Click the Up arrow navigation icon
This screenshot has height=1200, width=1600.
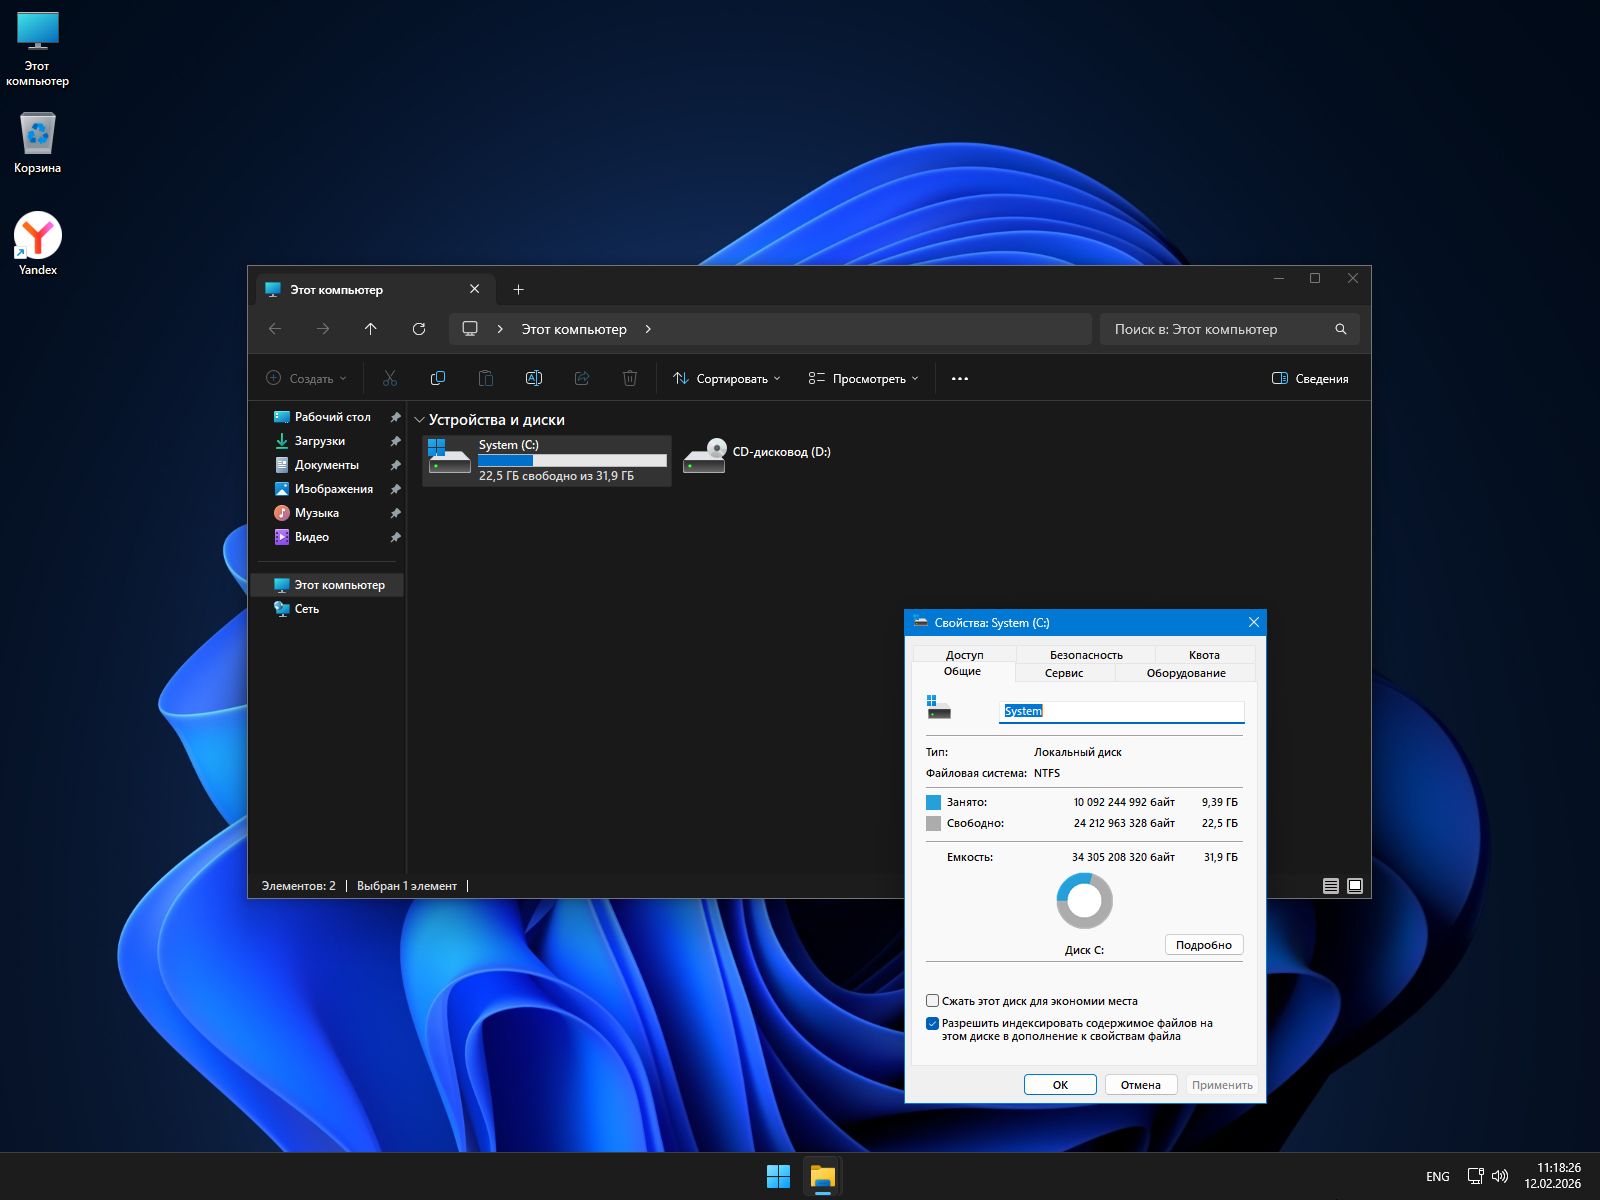pos(371,329)
